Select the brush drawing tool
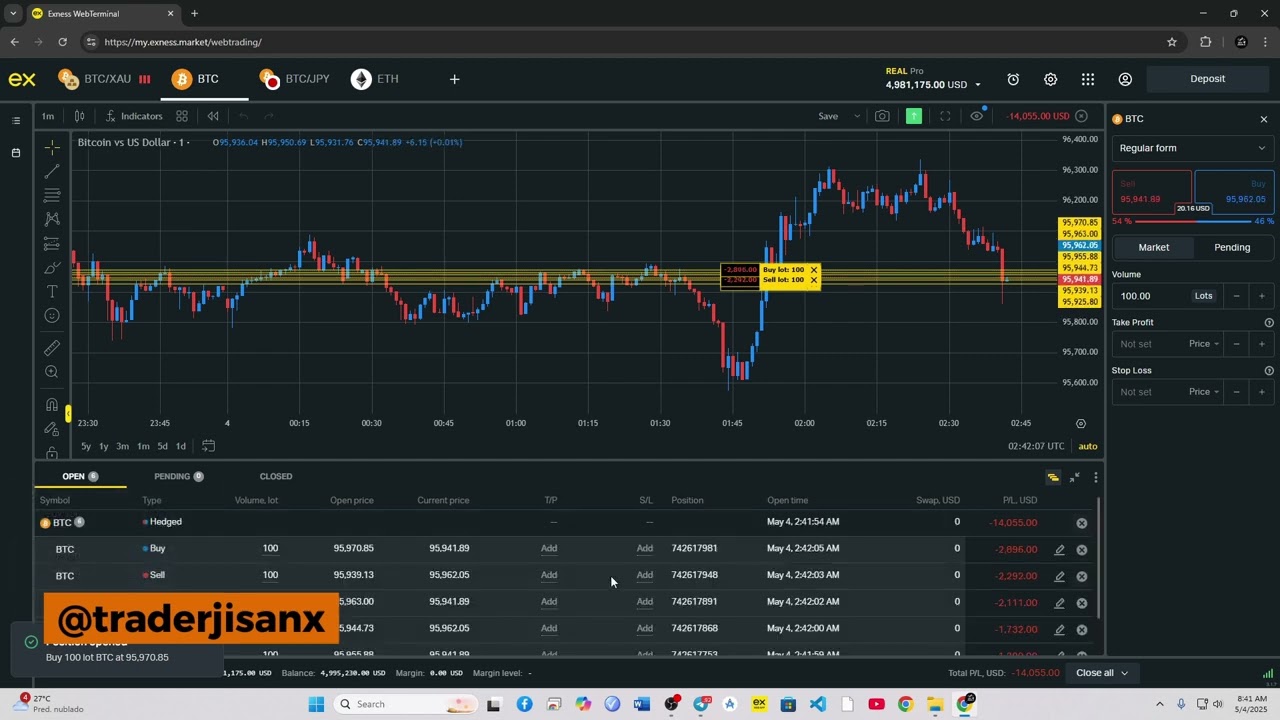 click(x=52, y=268)
